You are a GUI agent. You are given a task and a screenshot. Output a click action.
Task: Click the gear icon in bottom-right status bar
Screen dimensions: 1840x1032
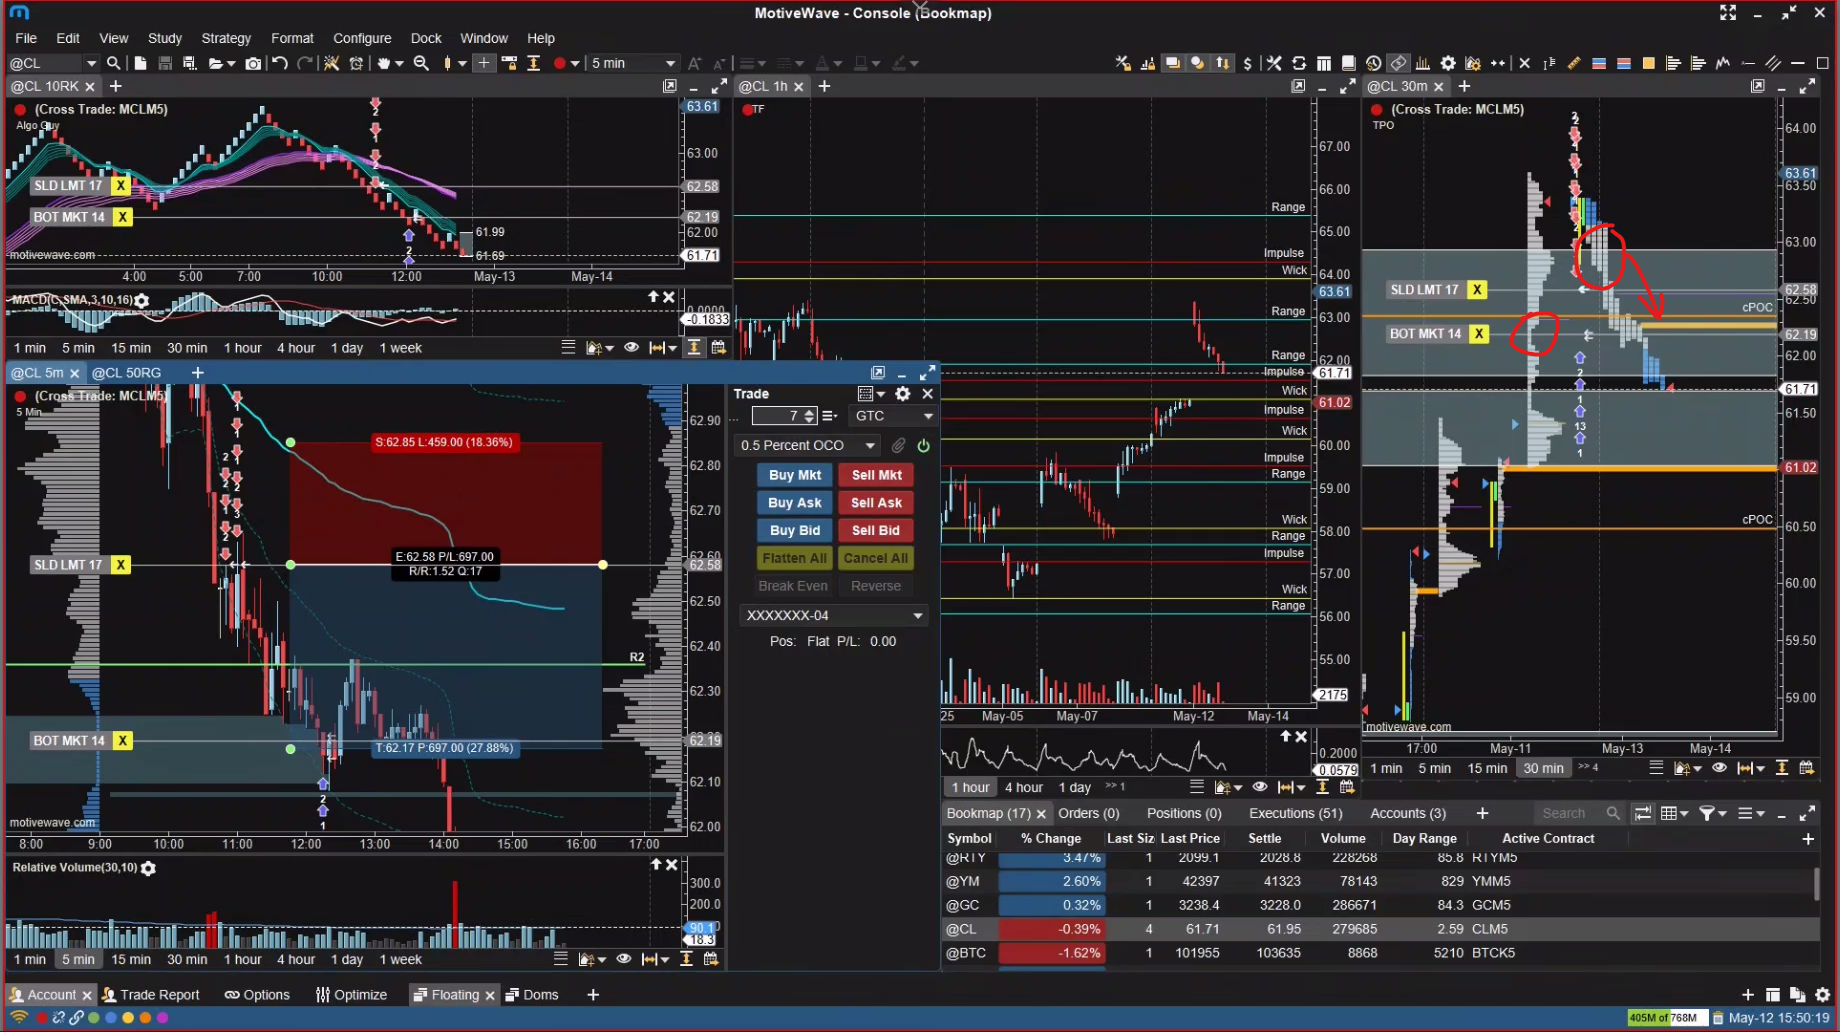point(1822,995)
